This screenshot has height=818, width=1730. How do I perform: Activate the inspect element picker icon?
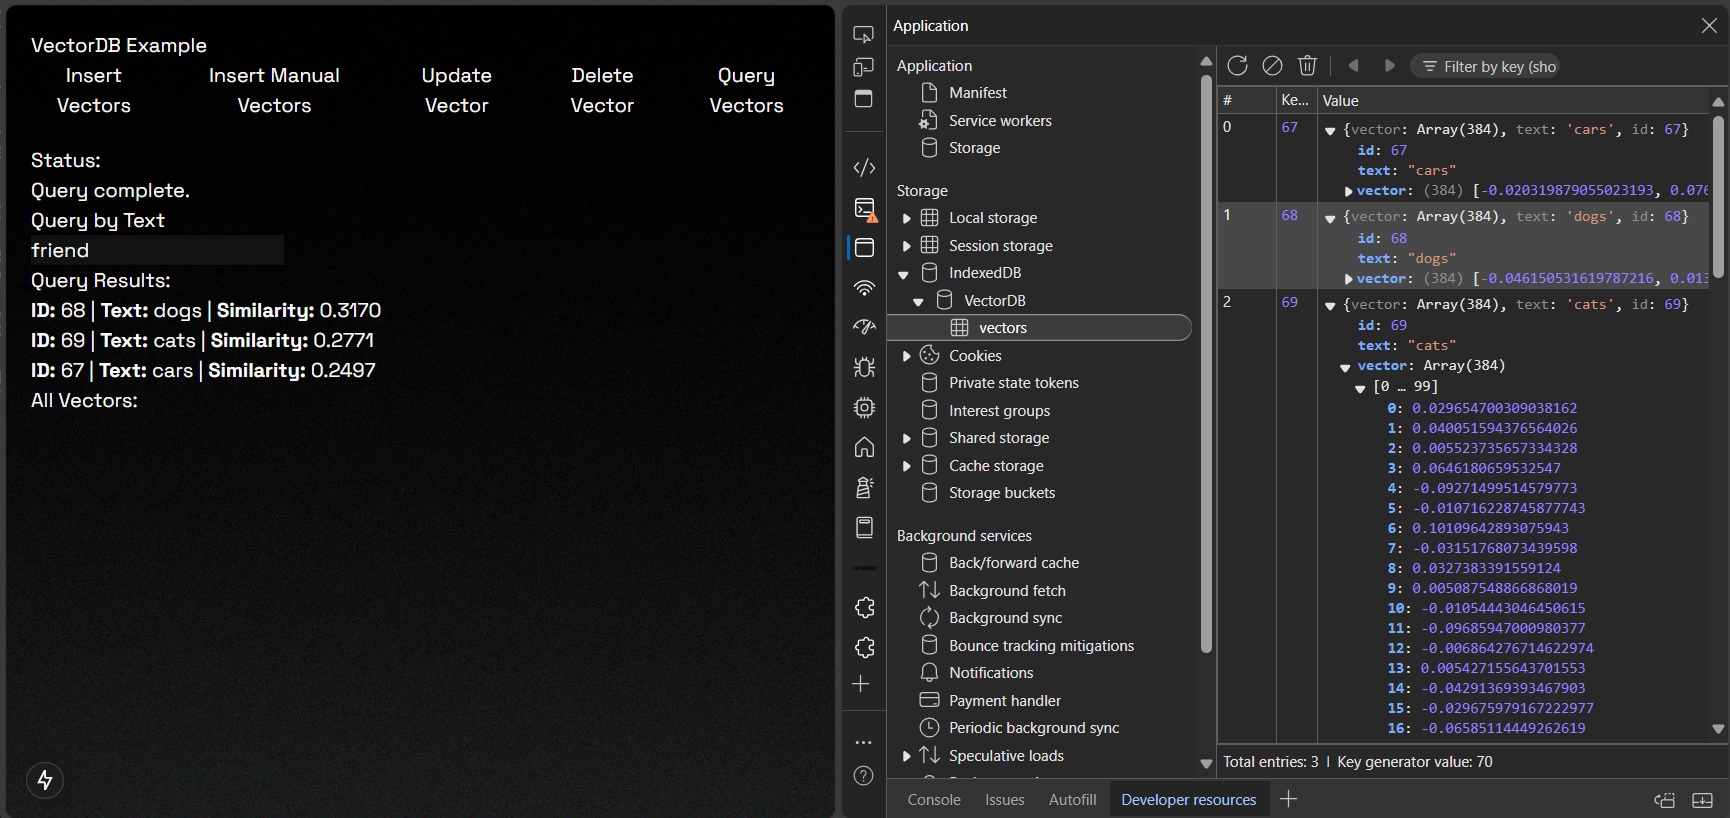864,35
